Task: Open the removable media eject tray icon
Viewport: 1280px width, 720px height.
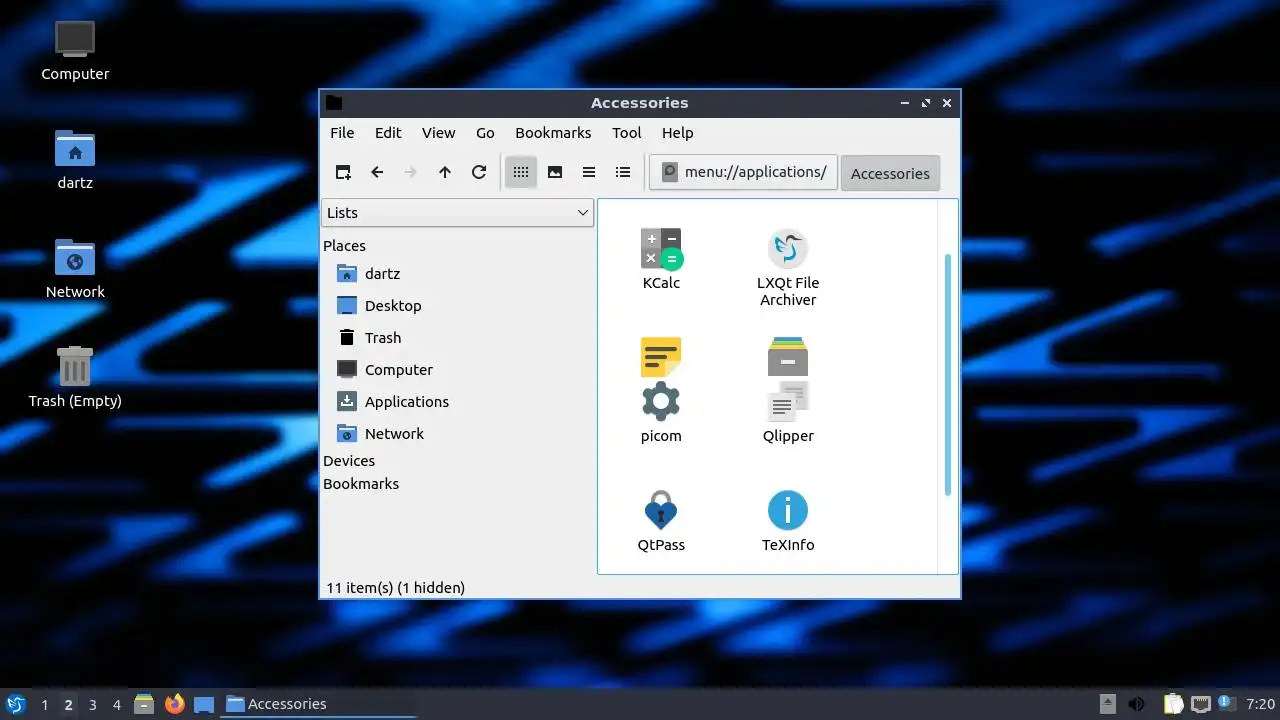Action: (1107, 704)
